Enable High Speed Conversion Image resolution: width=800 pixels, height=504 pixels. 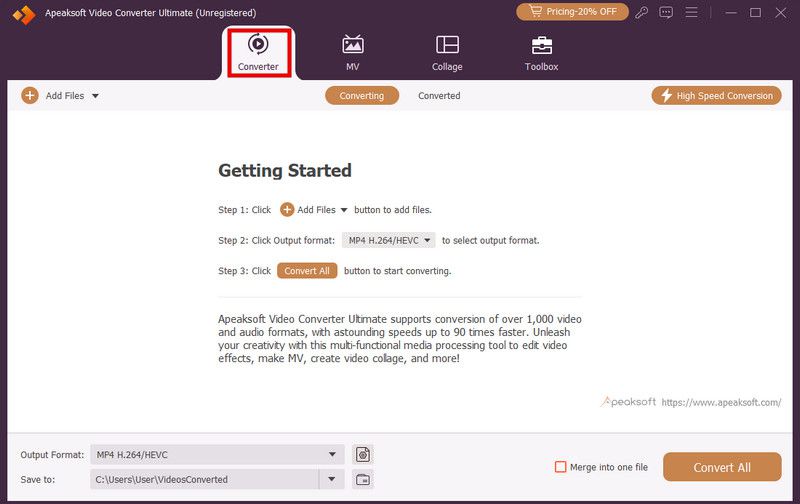pos(716,95)
